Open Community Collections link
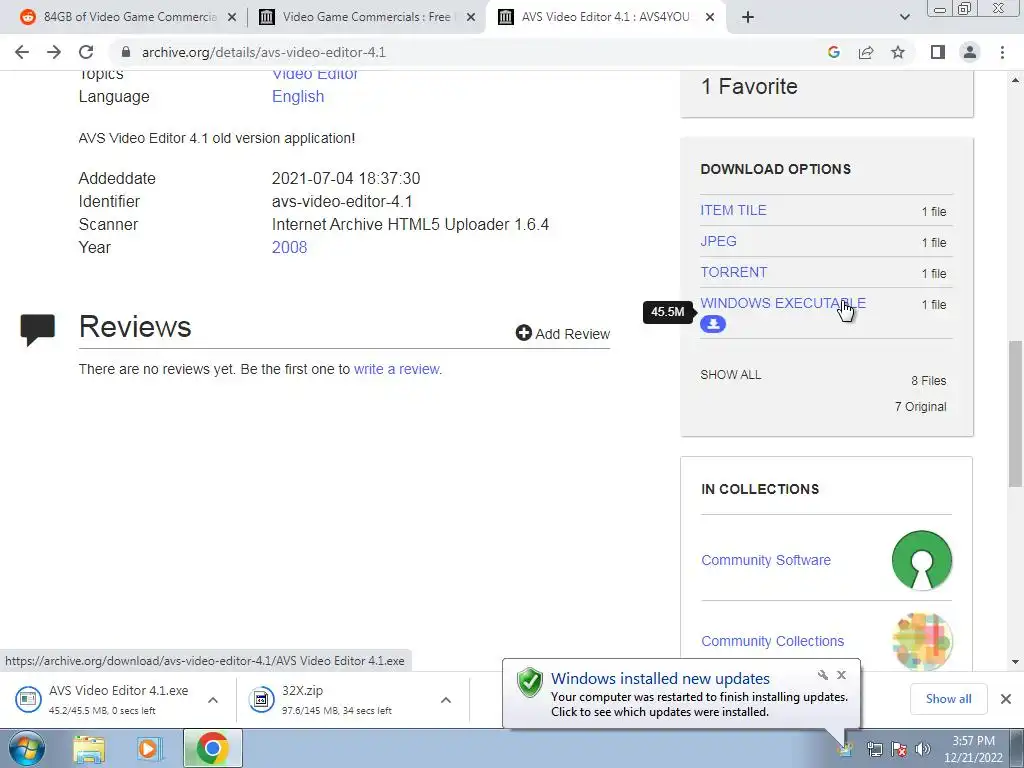 point(773,641)
